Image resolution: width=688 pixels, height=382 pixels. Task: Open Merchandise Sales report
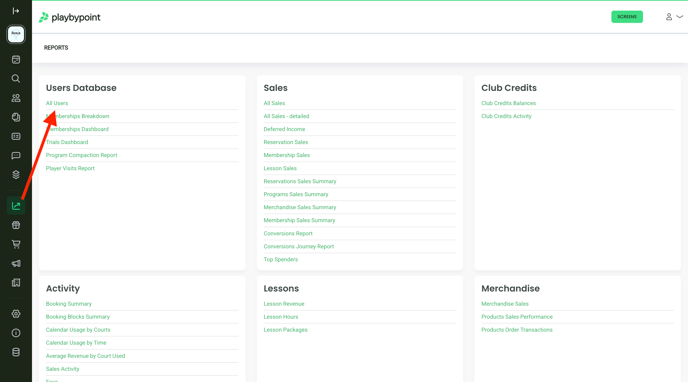point(505,304)
